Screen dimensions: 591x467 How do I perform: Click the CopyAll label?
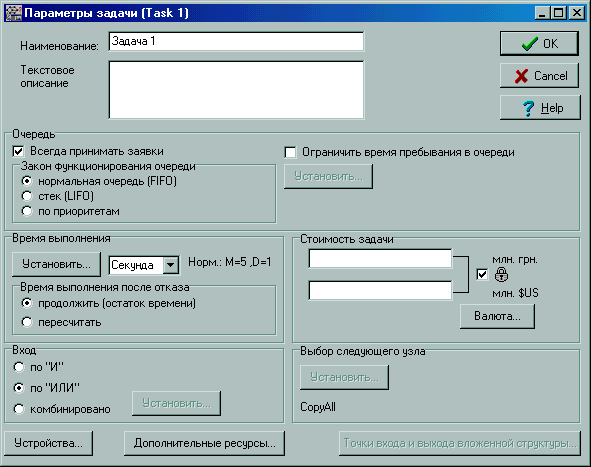pos(318,407)
